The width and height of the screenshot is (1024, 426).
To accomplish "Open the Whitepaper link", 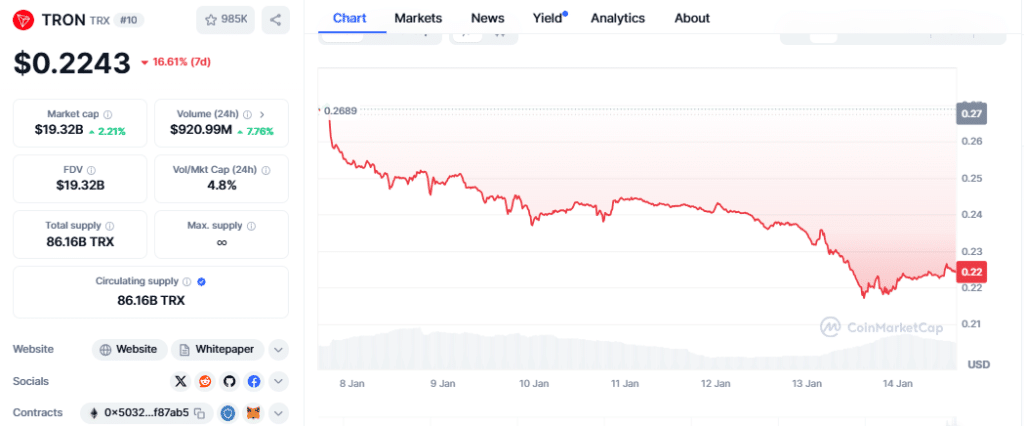I will 218,350.
